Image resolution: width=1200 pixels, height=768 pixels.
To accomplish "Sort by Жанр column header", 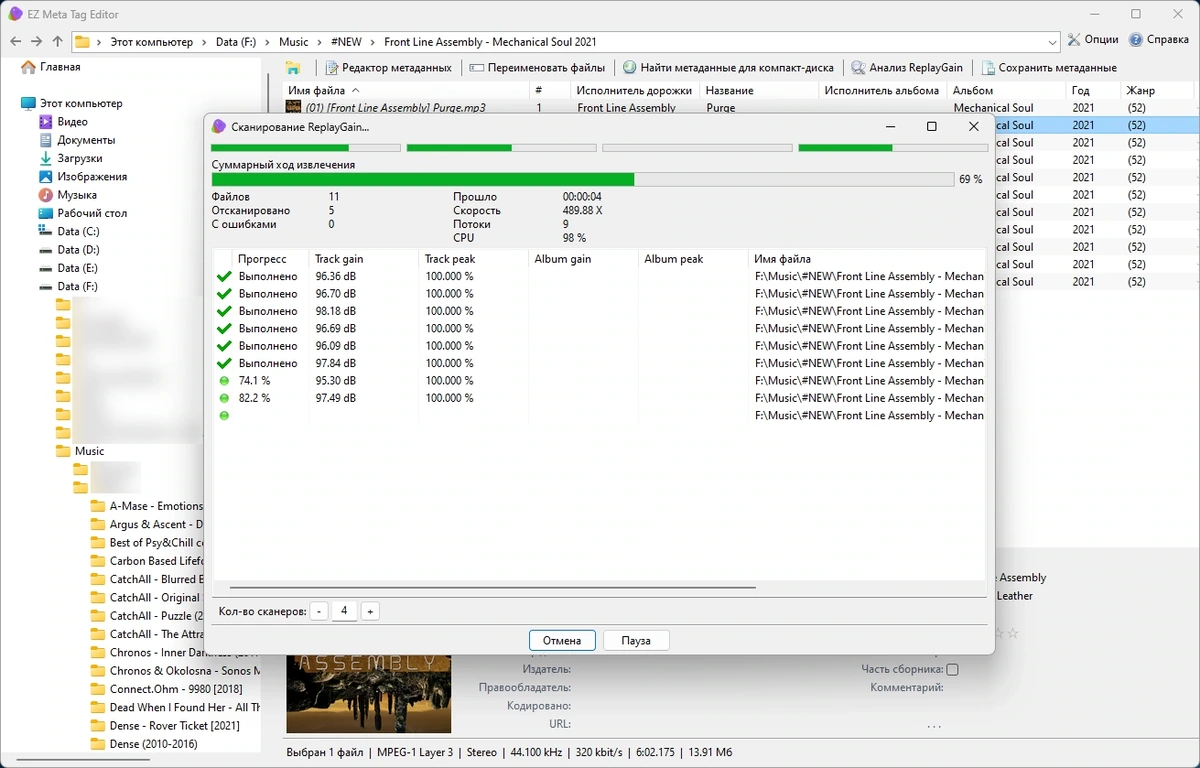I will [1156, 90].
